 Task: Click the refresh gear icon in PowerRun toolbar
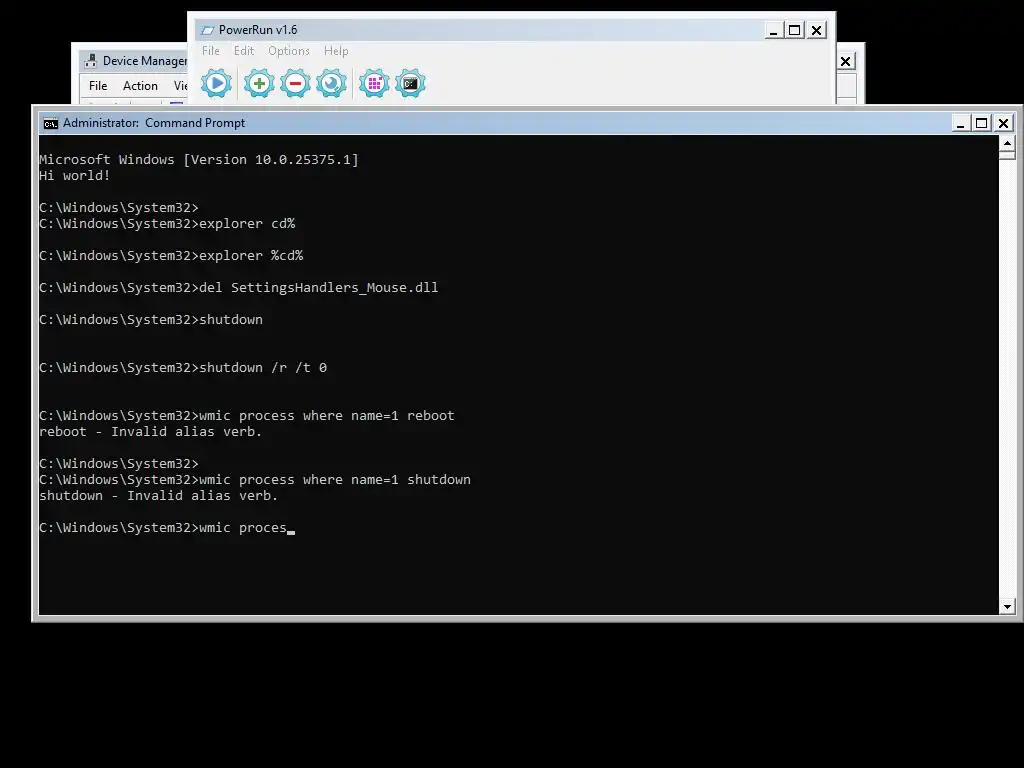click(331, 84)
